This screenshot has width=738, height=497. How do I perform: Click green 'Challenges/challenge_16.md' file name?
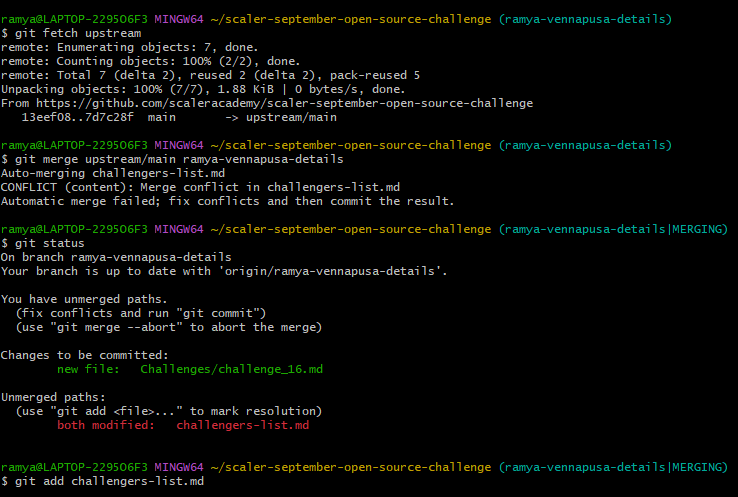coord(232,369)
